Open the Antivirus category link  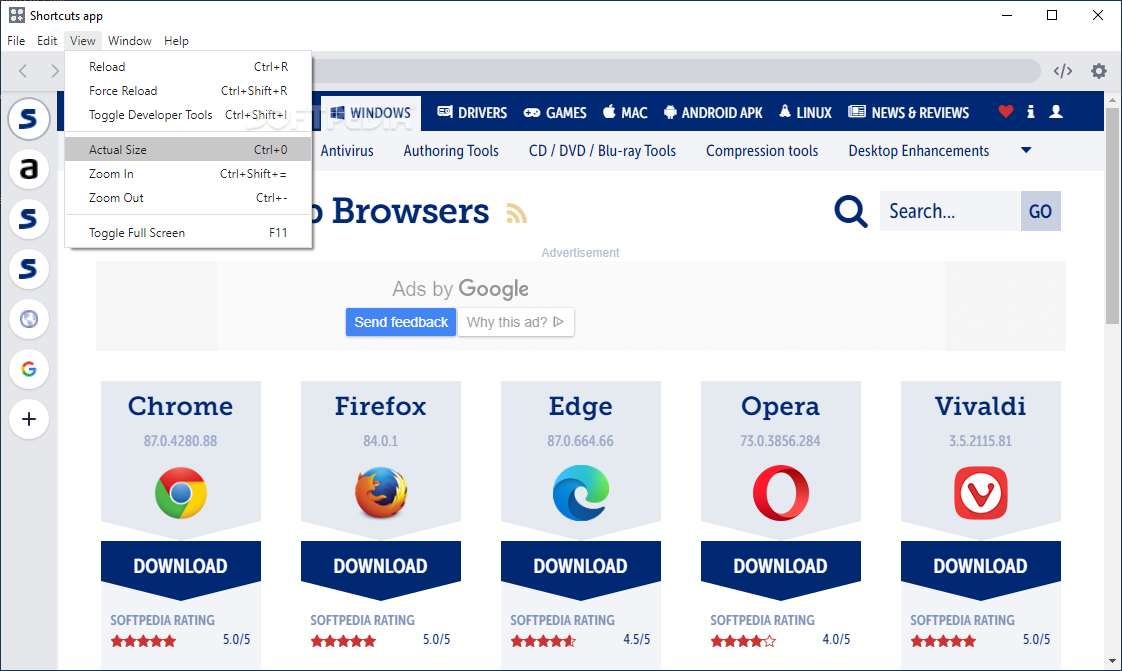pyautogui.click(x=347, y=151)
